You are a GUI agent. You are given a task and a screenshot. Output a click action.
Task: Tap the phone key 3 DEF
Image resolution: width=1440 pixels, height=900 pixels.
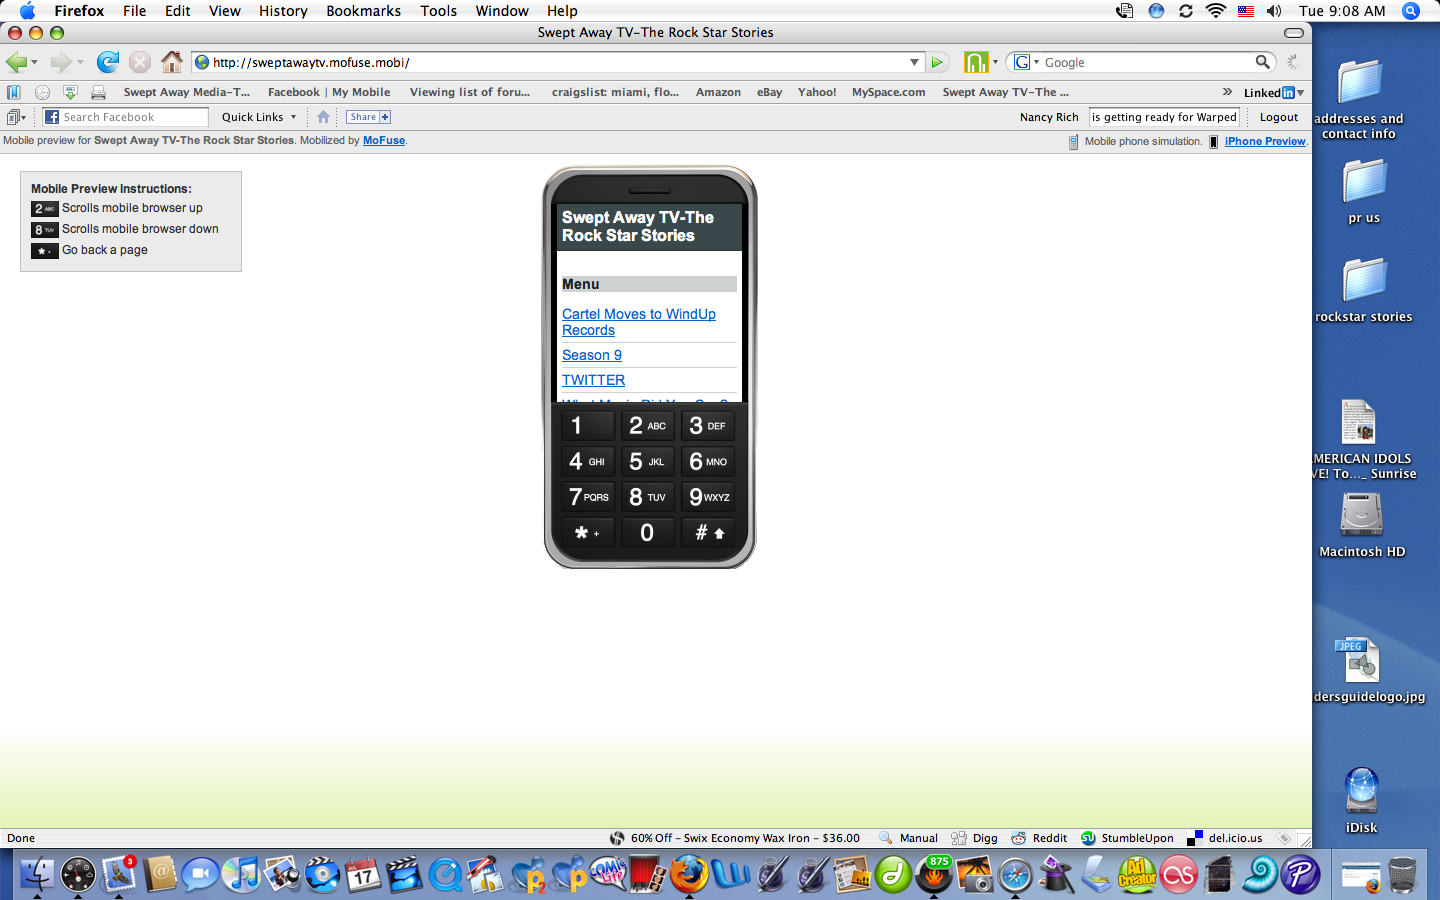708,425
